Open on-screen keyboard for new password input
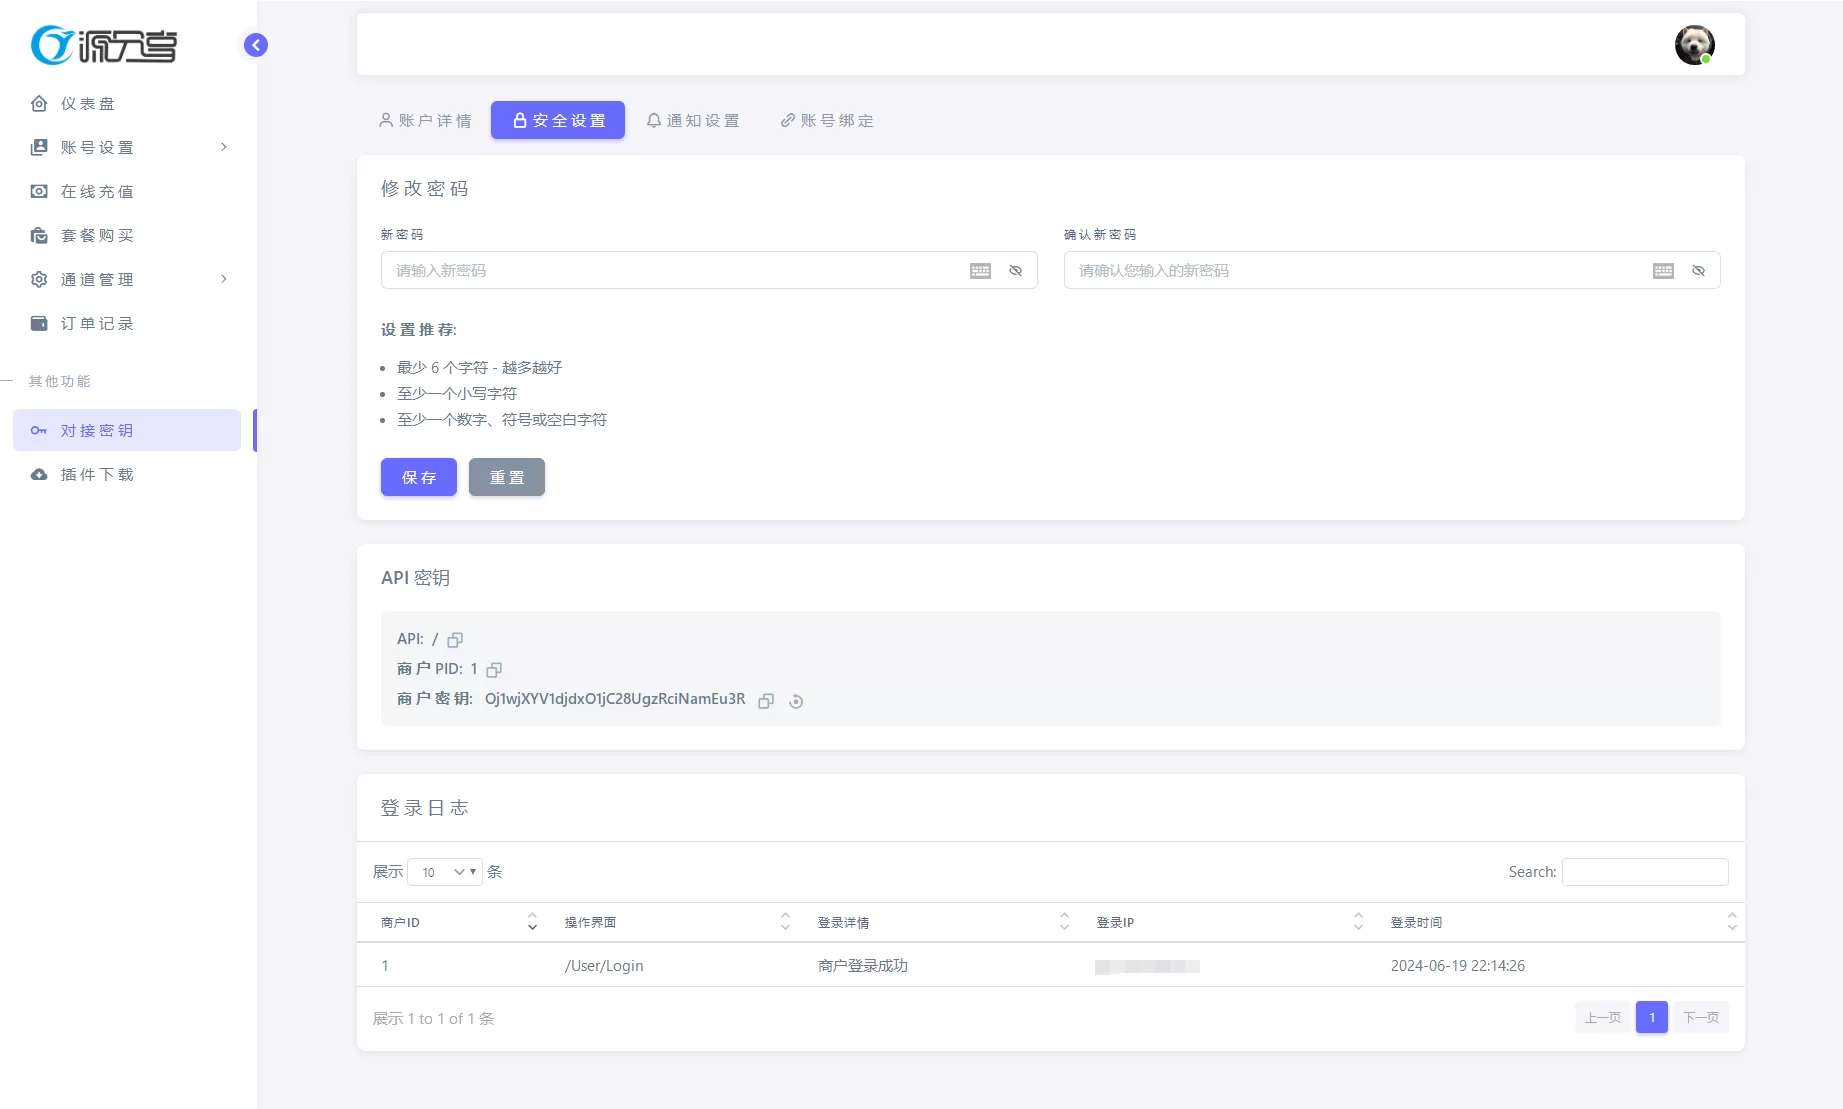This screenshot has width=1843, height=1109. point(980,270)
